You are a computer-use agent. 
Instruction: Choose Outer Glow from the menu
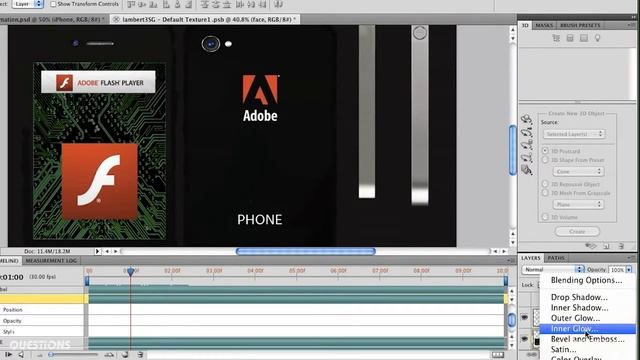point(587,318)
